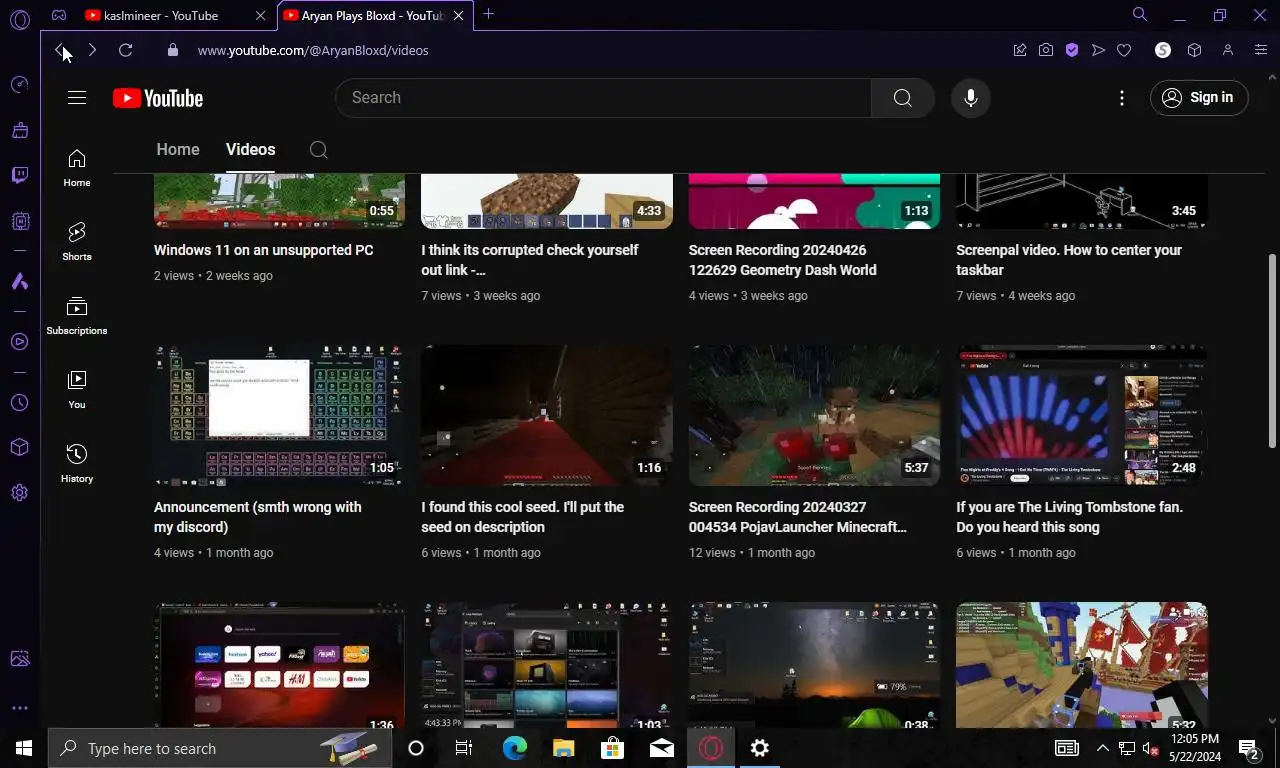Image resolution: width=1280 pixels, height=768 pixels.
Task: Pin page using the pinboard icon
Action: coord(1020,50)
